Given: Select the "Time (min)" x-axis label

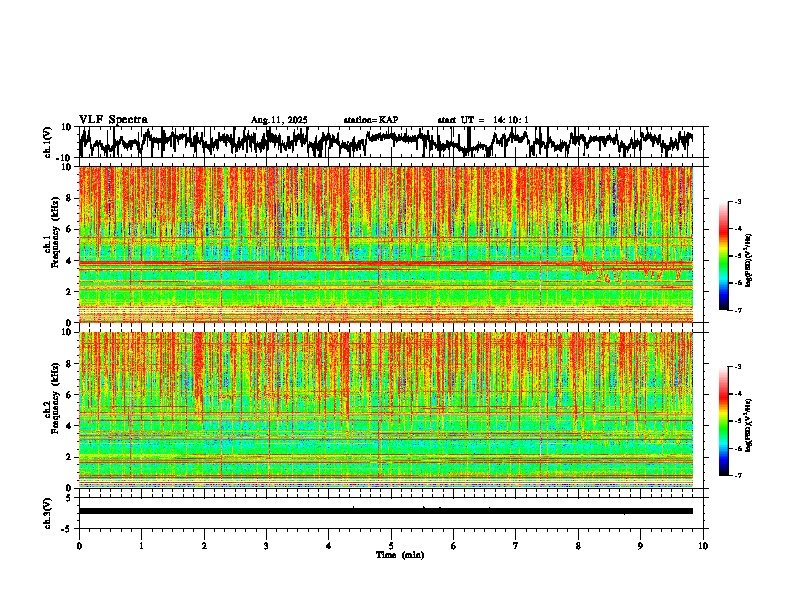Looking at the screenshot, I should 400,555.
